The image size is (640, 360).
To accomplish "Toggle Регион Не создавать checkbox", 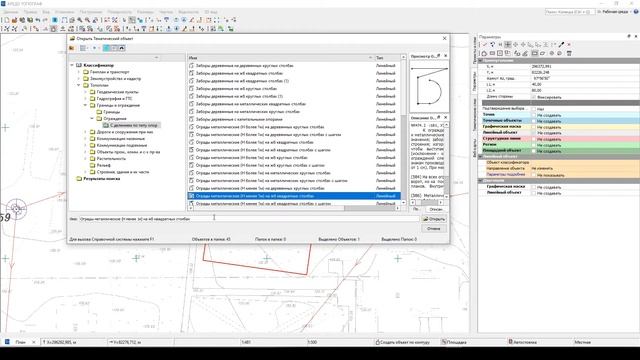I will coord(533,145).
